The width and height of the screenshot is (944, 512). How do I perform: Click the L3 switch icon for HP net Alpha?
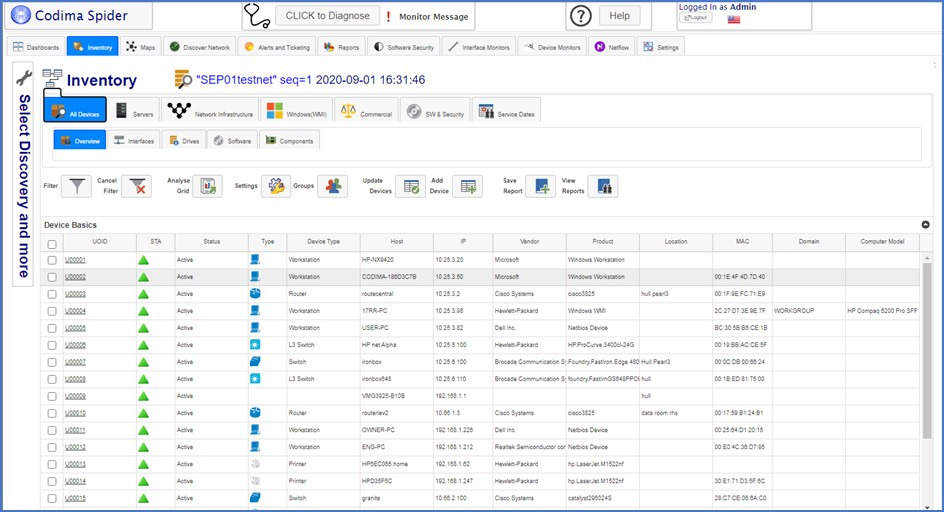255,345
